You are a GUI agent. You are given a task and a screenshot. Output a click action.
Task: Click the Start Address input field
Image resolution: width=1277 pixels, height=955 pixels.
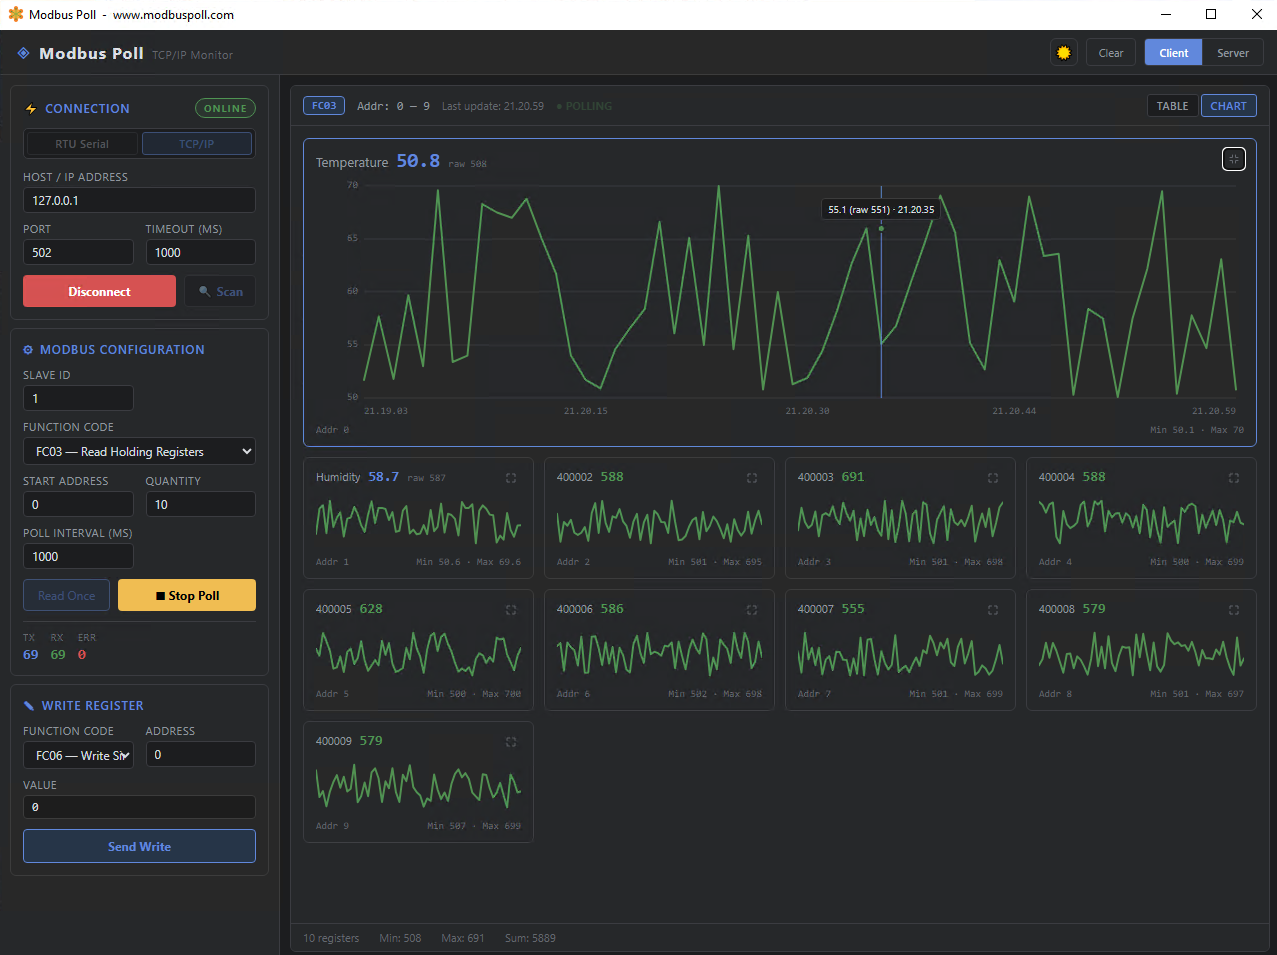coord(78,504)
